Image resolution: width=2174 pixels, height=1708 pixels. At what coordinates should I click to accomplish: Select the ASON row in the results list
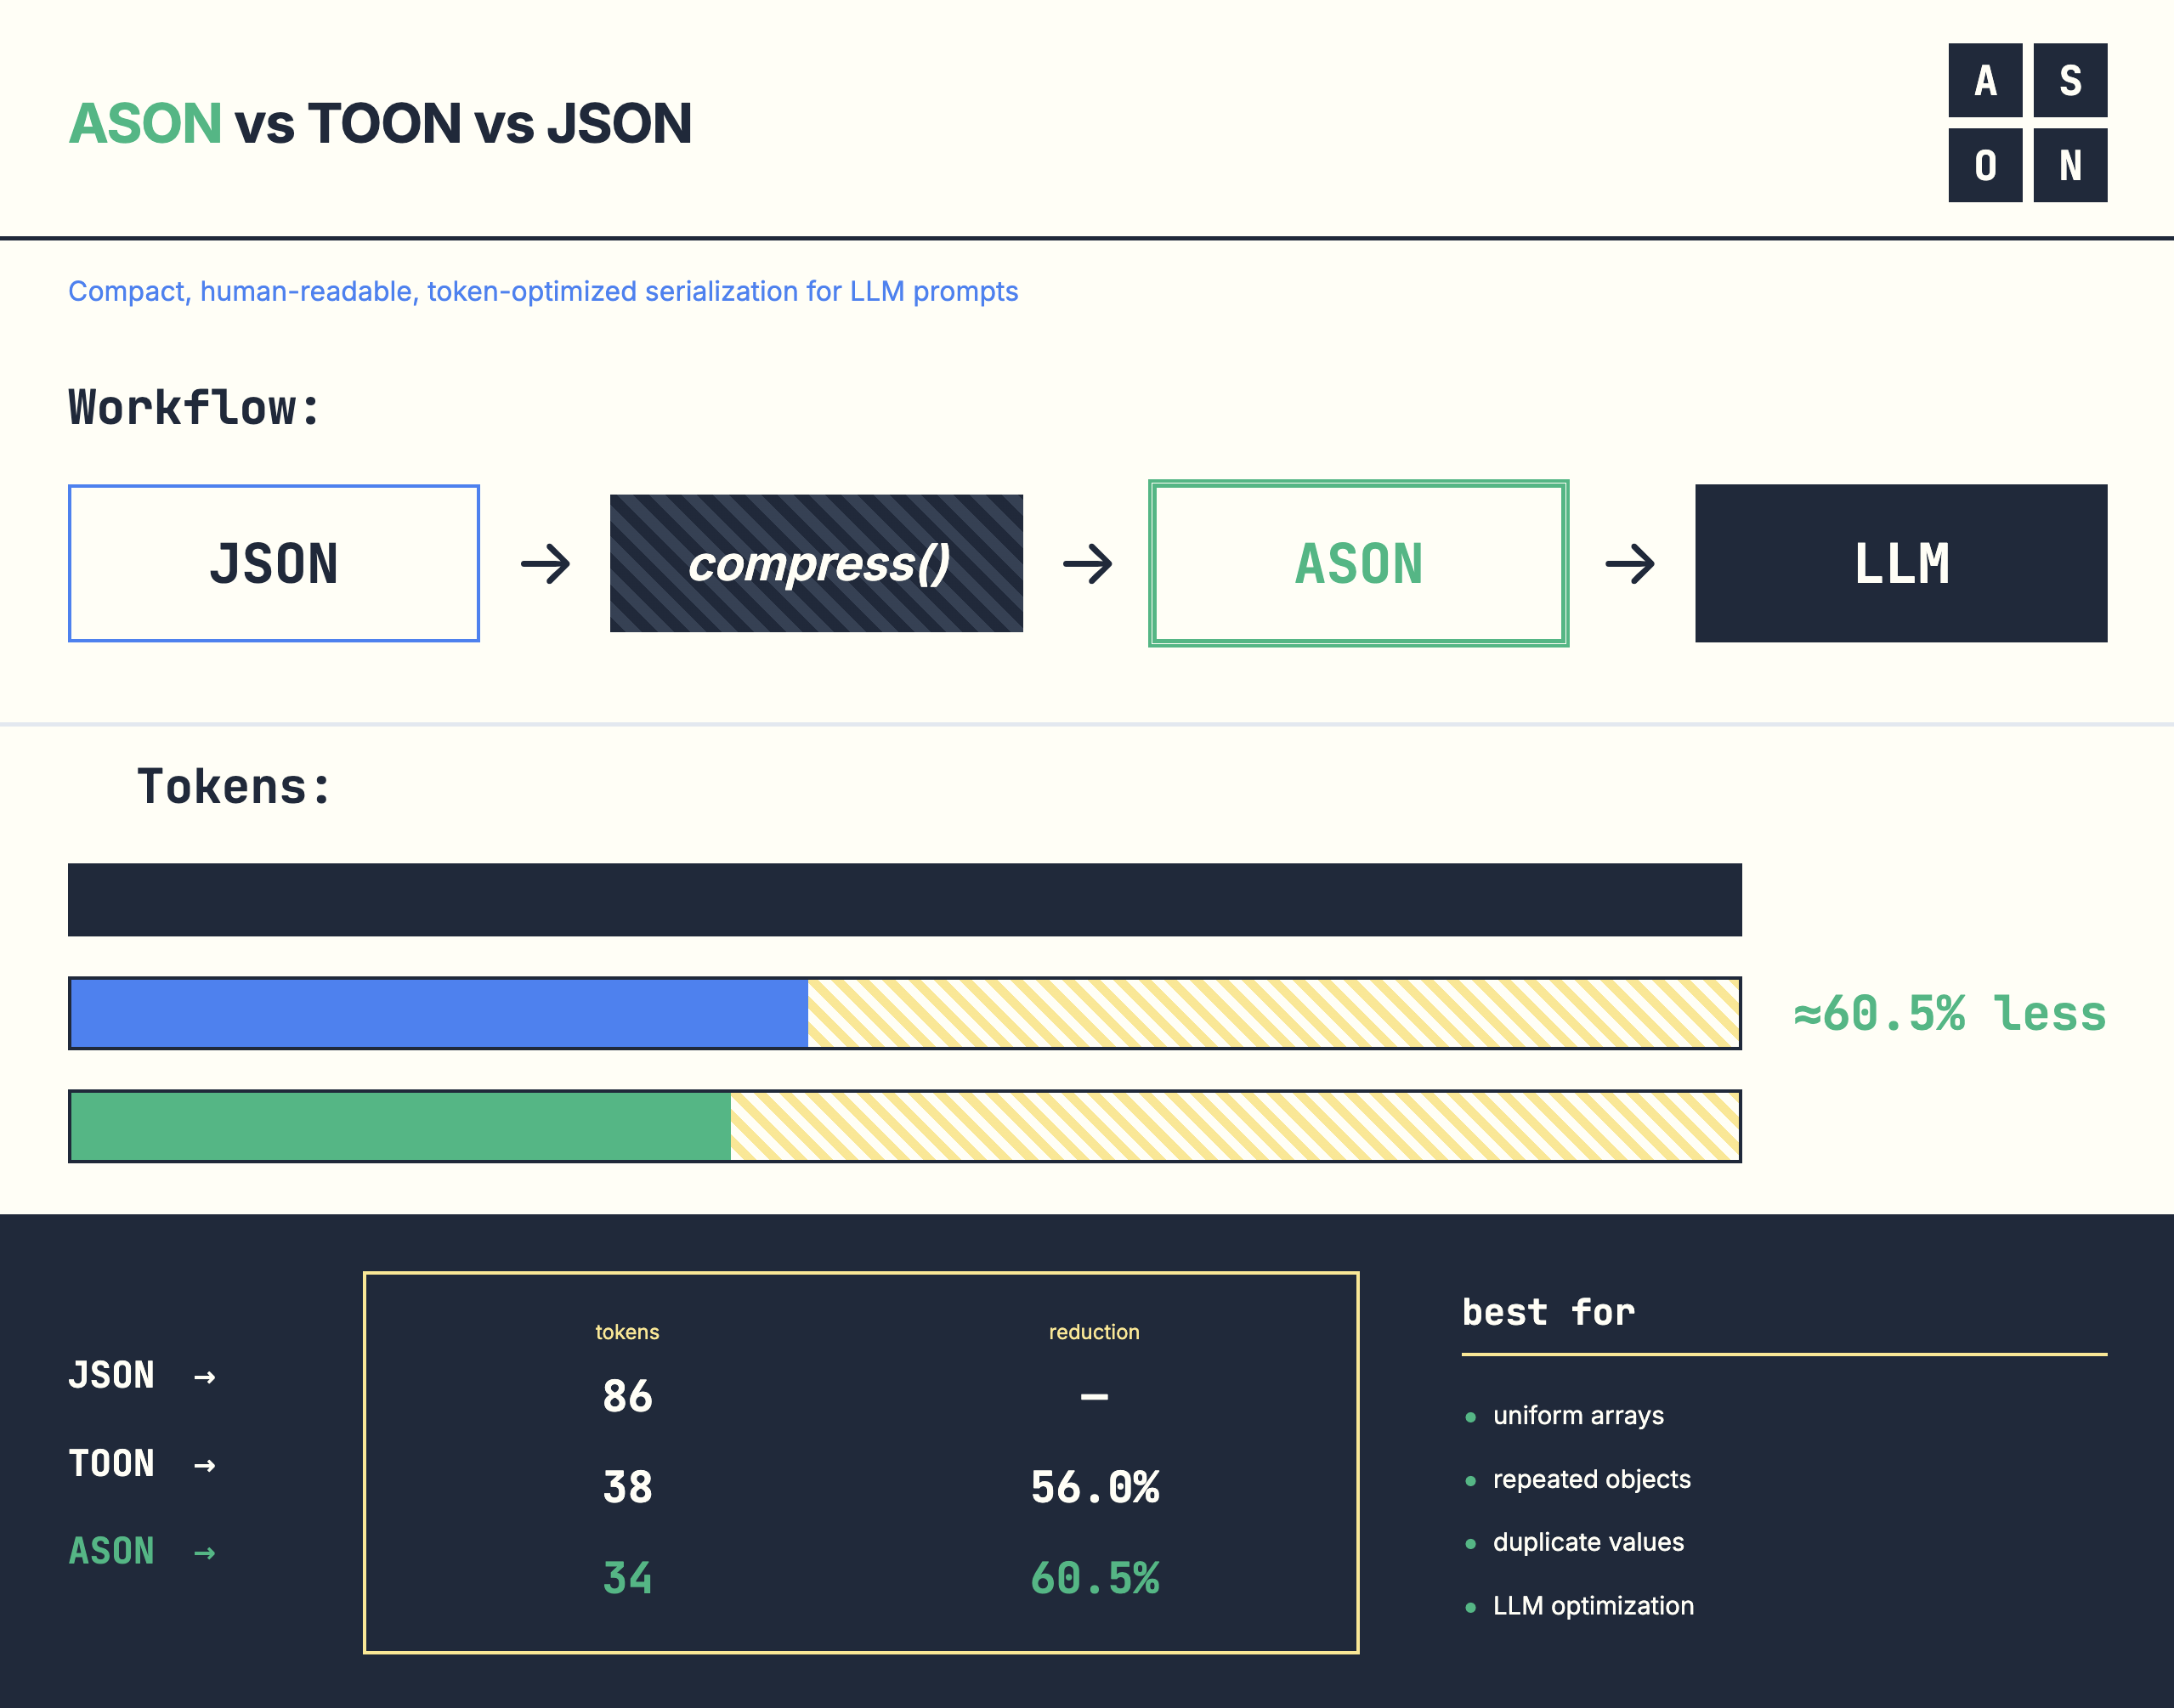click(x=110, y=1551)
